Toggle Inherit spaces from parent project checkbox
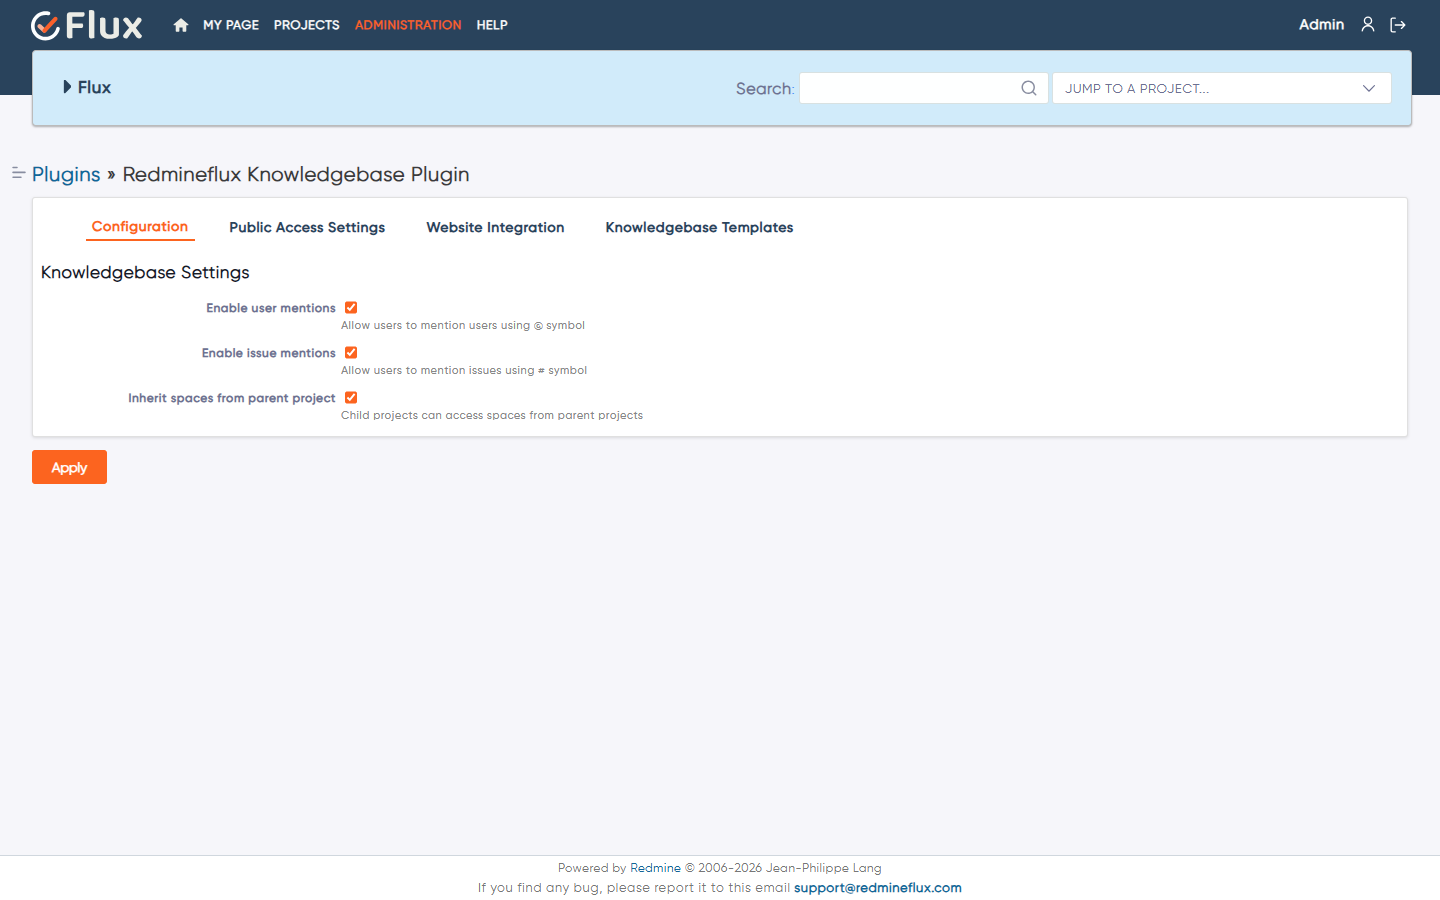 [351, 398]
